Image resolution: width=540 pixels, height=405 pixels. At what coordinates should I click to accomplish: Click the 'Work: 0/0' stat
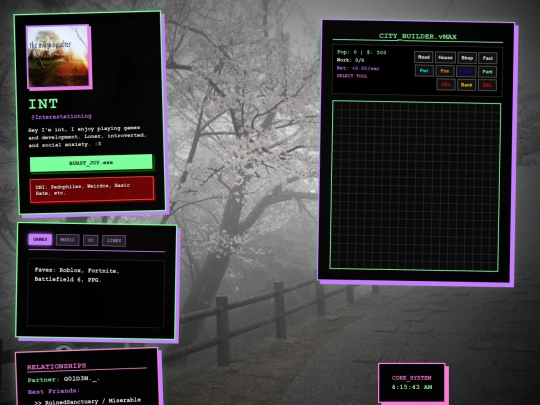tap(350, 60)
